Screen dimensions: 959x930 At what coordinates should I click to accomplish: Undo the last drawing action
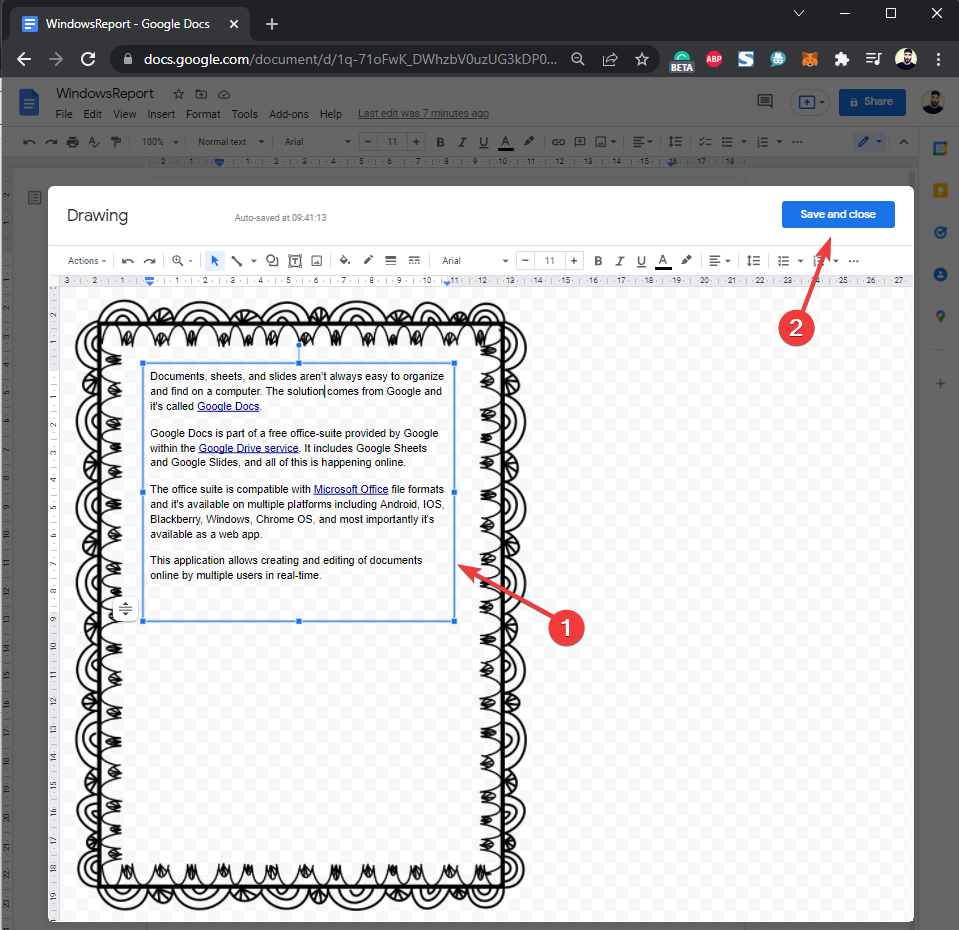(x=128, y=261)
